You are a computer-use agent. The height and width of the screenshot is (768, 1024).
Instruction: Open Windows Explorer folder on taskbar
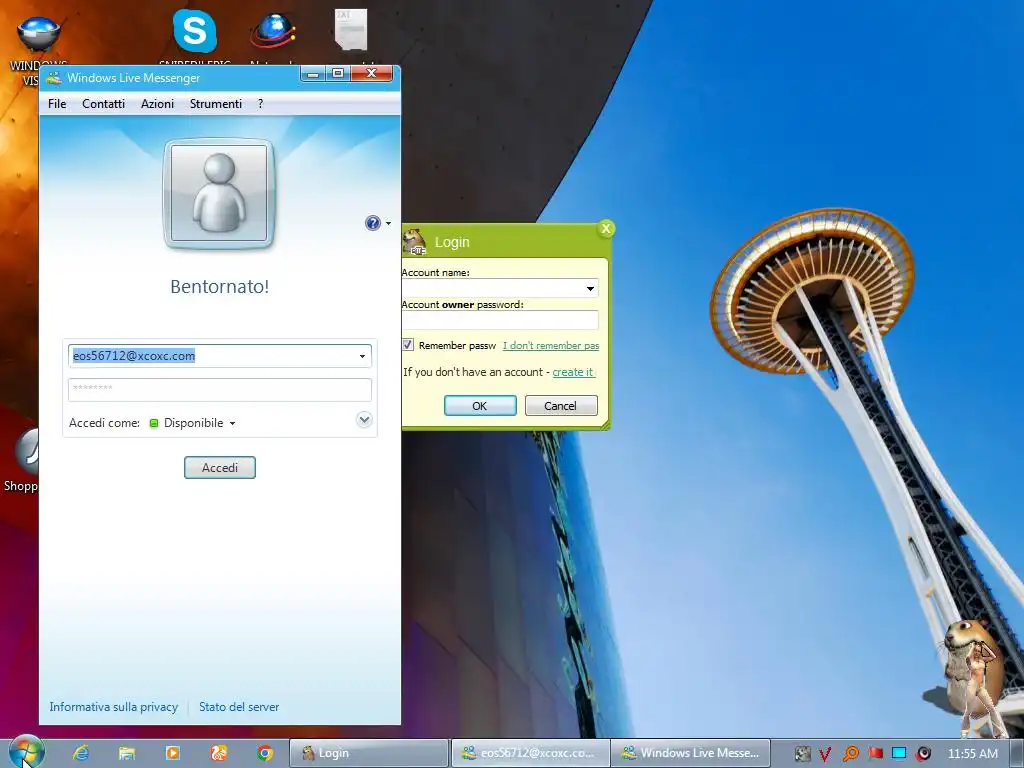pyautogui.click(x=127, y=753)
